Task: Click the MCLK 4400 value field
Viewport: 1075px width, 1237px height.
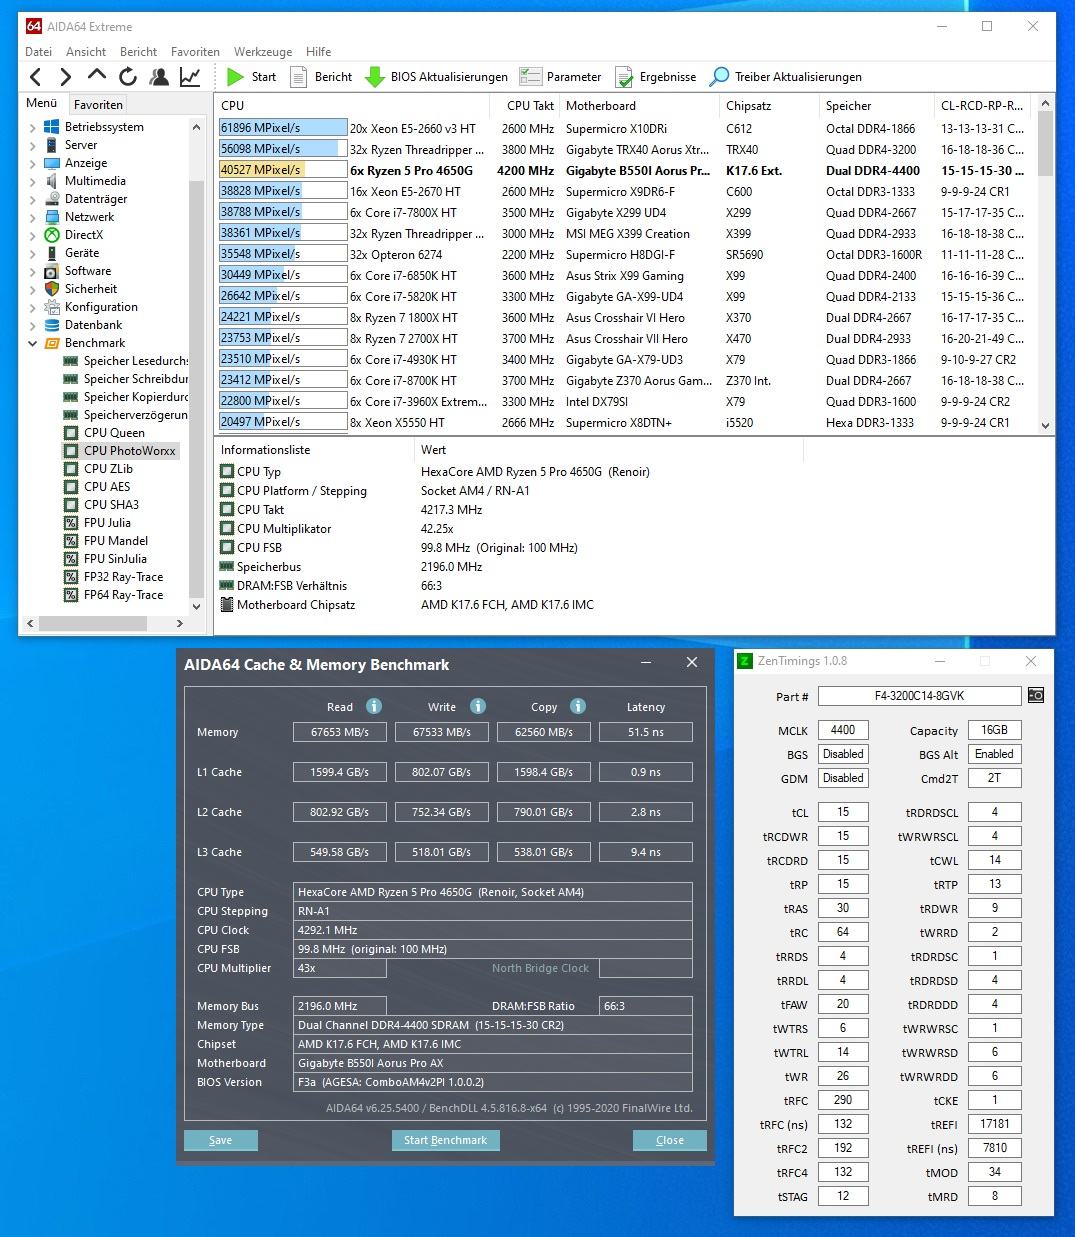Action: point(842,730)
